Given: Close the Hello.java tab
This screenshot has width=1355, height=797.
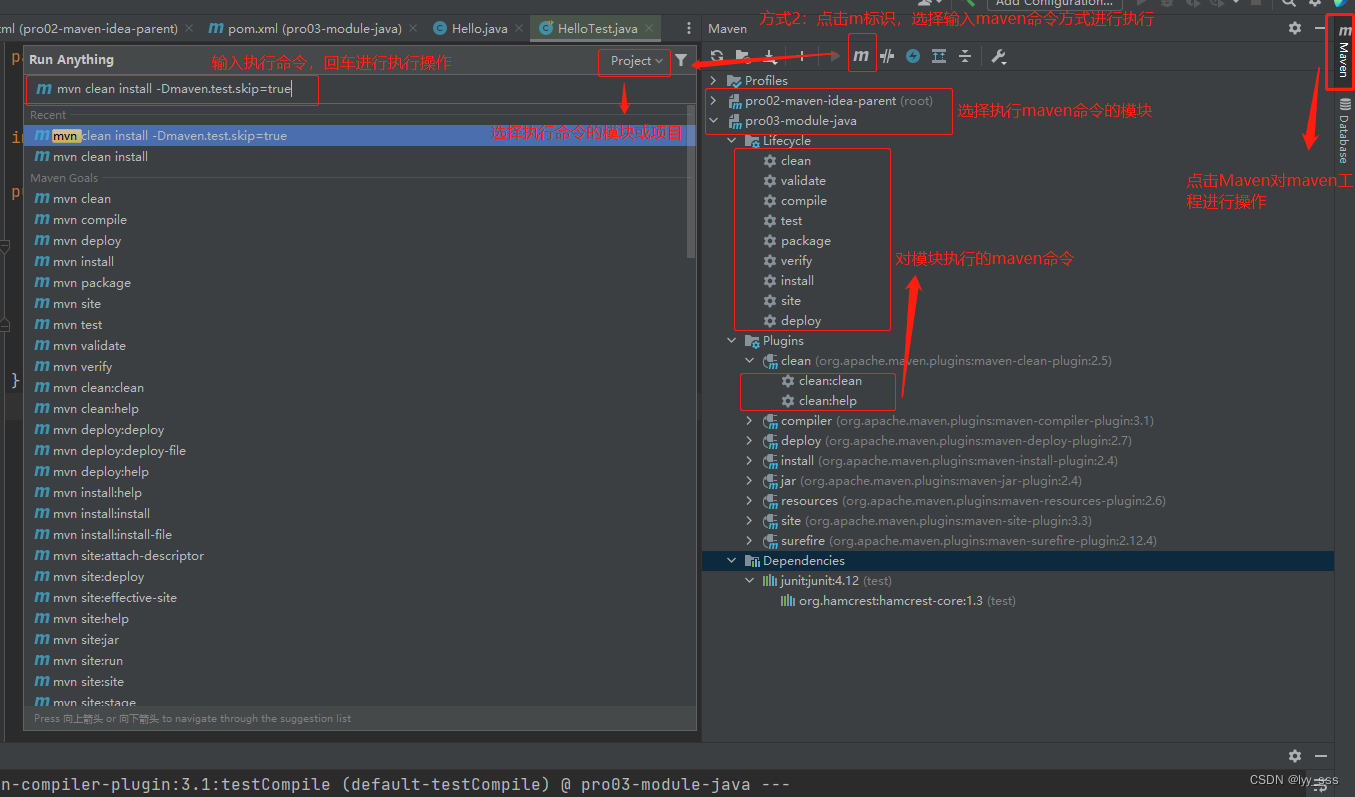Looking at the screenshot, I should (x=519, y=29).
